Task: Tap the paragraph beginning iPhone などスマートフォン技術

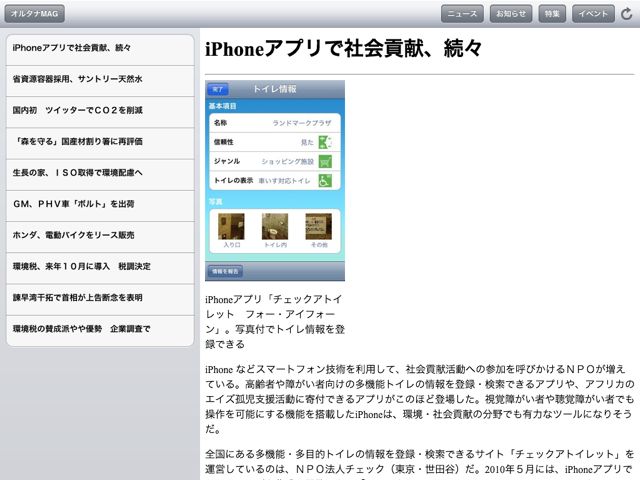Action: click(x=420, y=399)
